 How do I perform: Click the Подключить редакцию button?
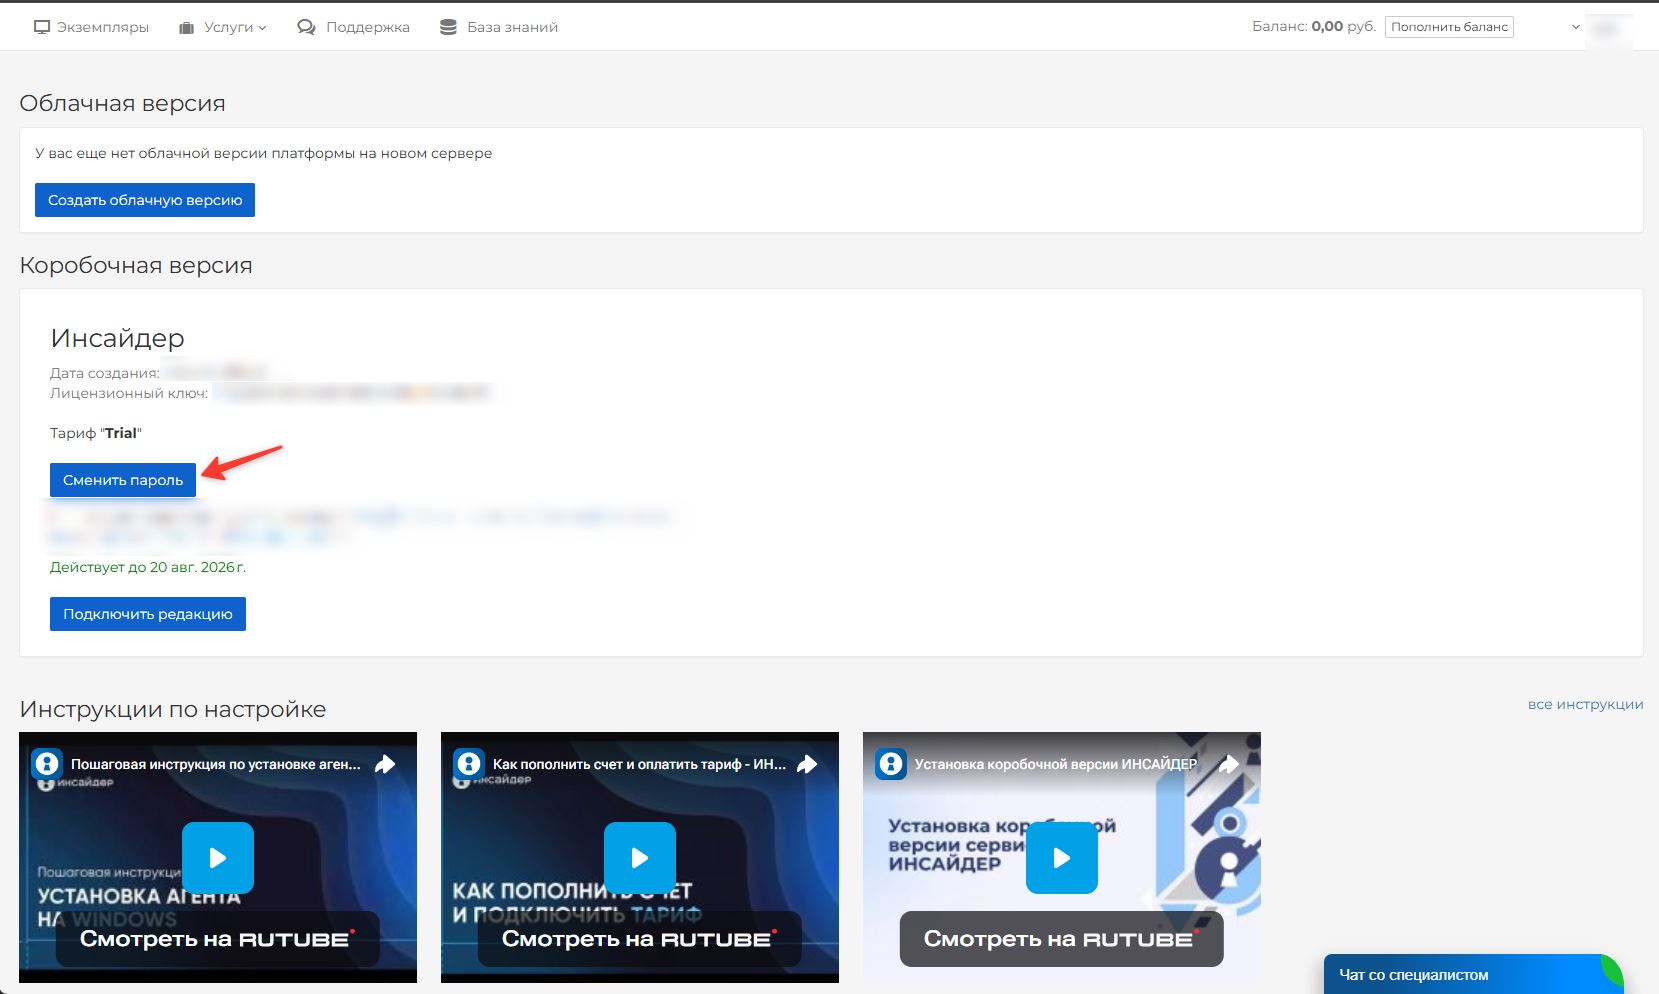148,614
